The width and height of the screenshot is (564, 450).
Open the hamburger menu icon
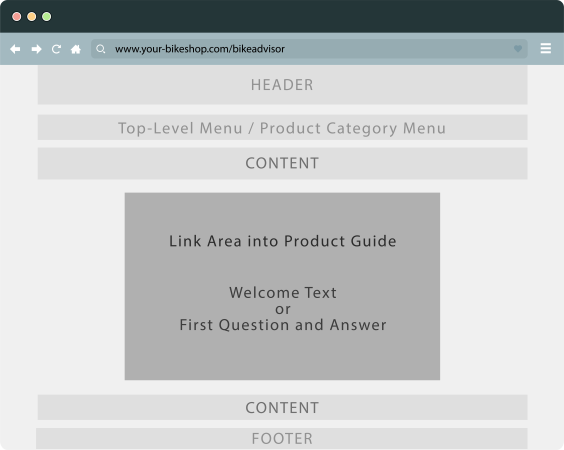(546, 48)
